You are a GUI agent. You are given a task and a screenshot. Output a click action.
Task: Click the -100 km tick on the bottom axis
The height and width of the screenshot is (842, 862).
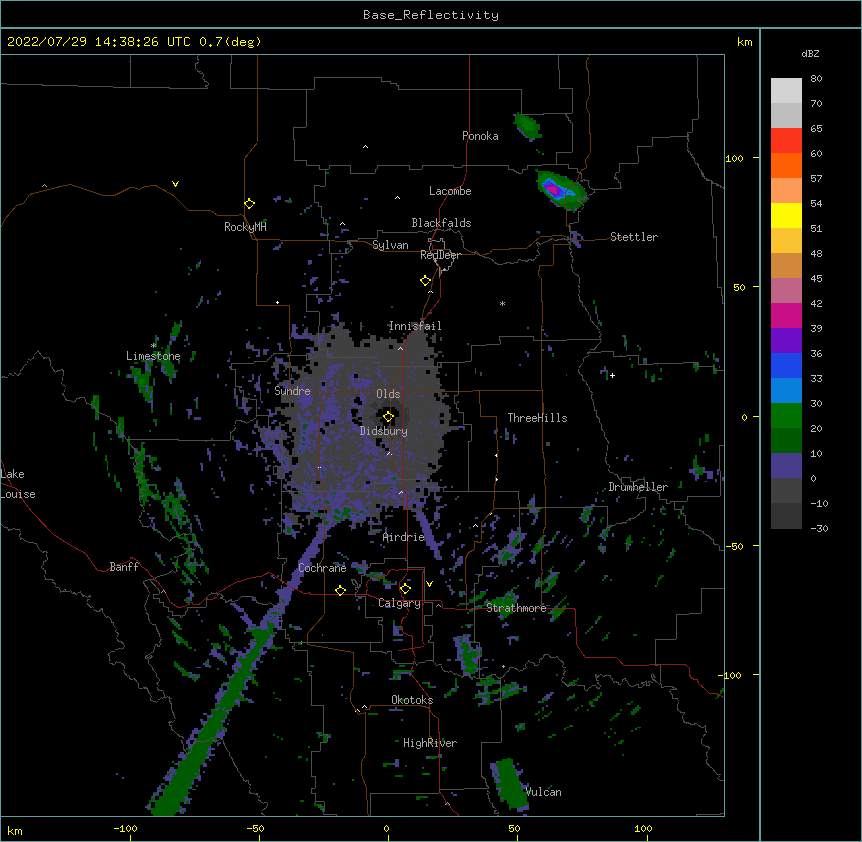(x=125, y=828)
